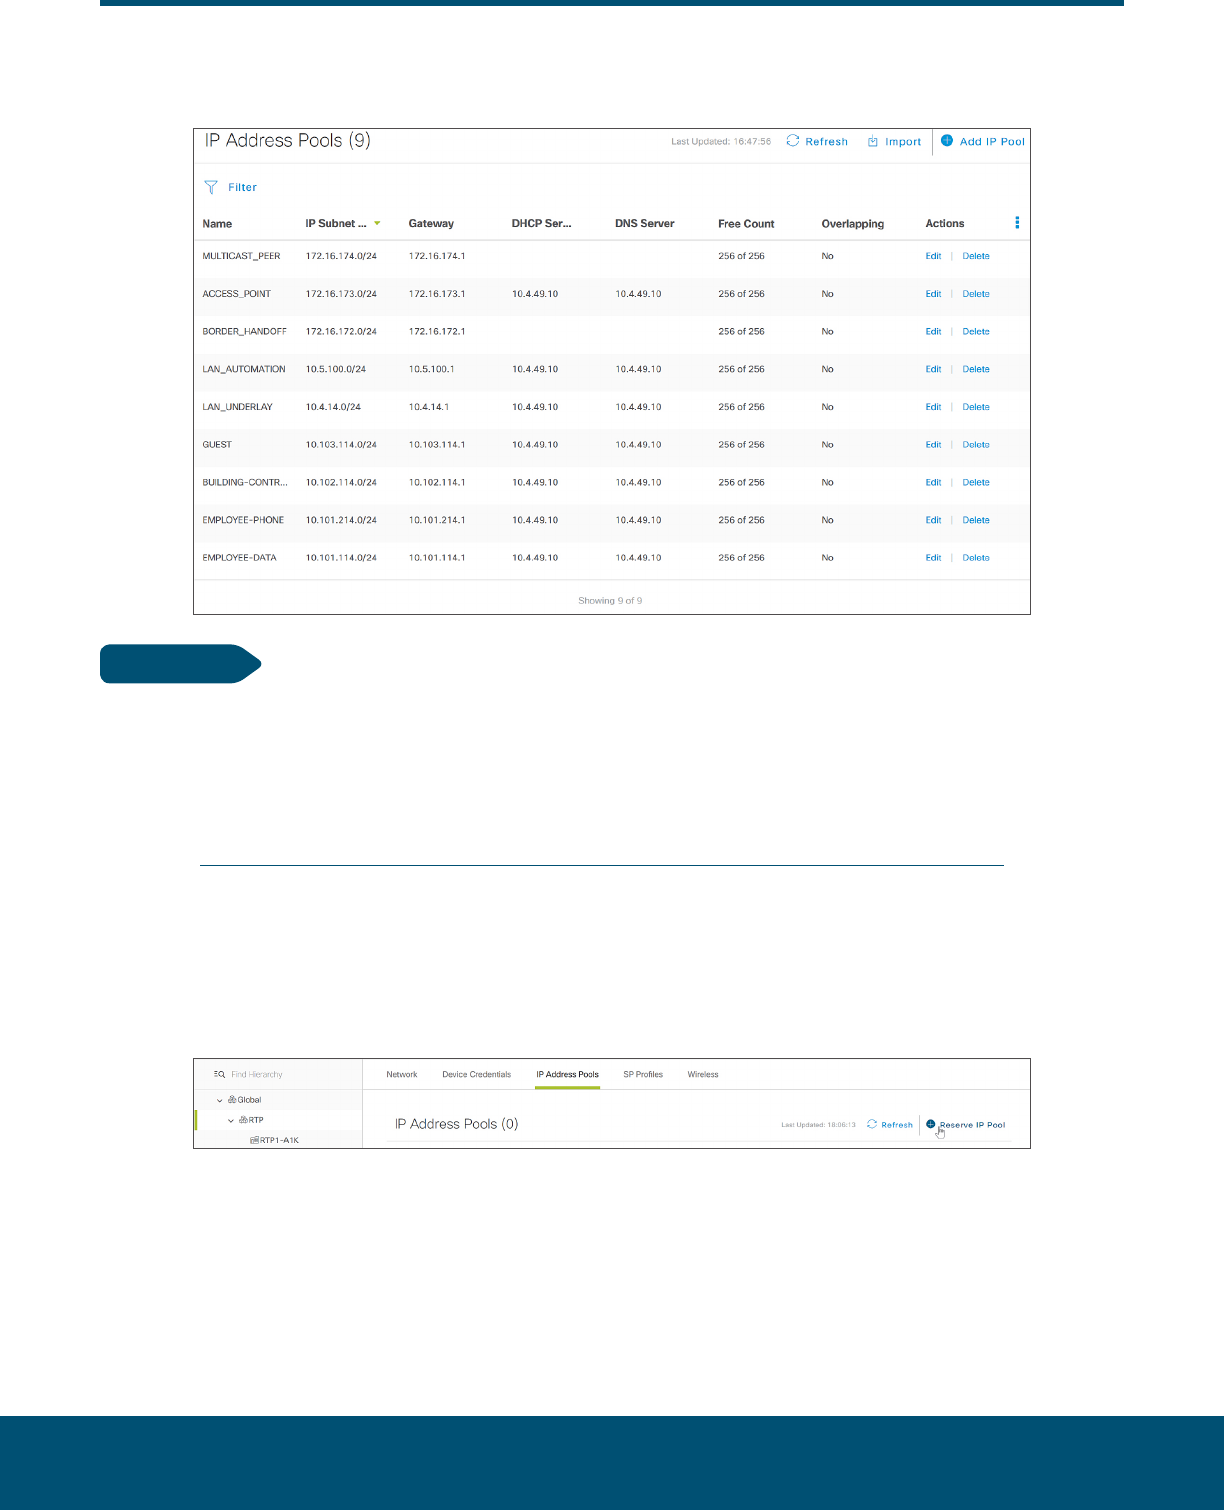Click the Find Hierarchy search icon
Viewport: 1224px width, 1510px height.
pyautogui.click(x=219, y=1074)
